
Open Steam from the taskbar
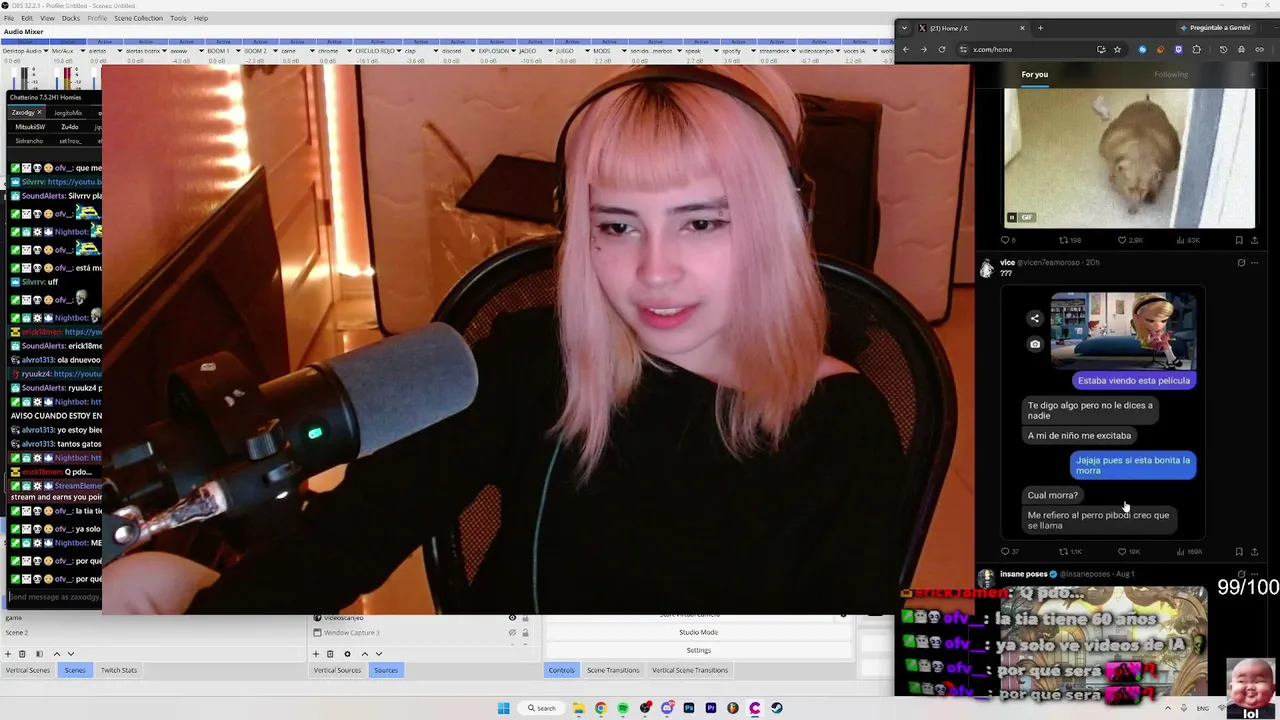click(777, 708)
